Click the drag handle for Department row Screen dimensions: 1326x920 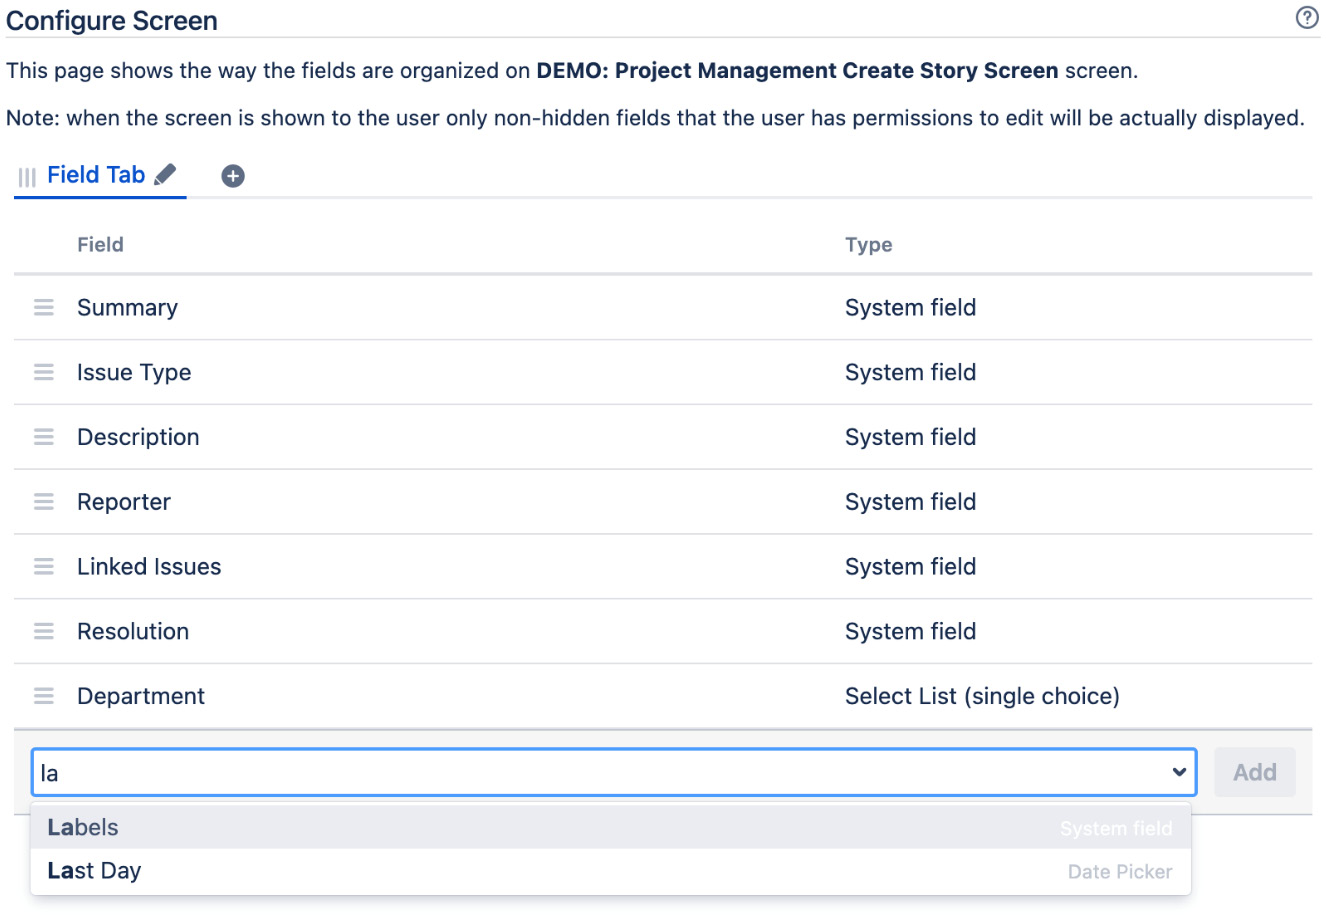coord(44,696)
